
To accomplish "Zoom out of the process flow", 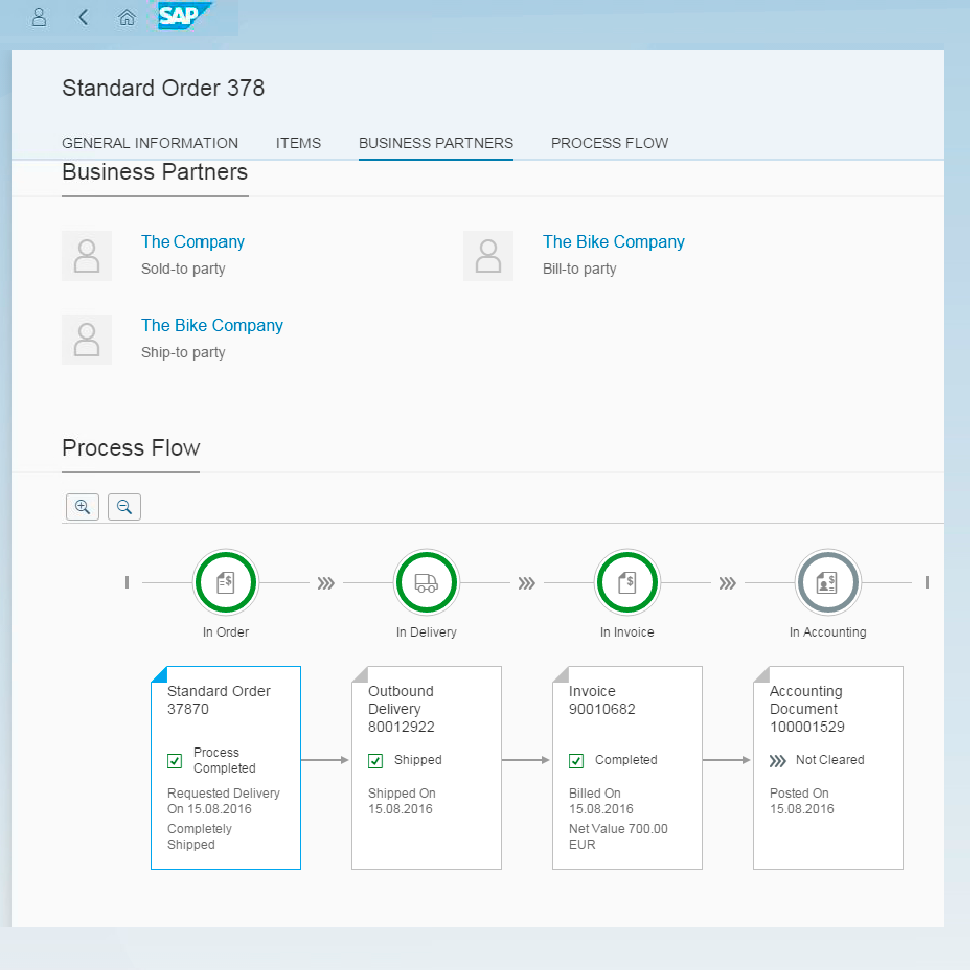I will (124, 507).
